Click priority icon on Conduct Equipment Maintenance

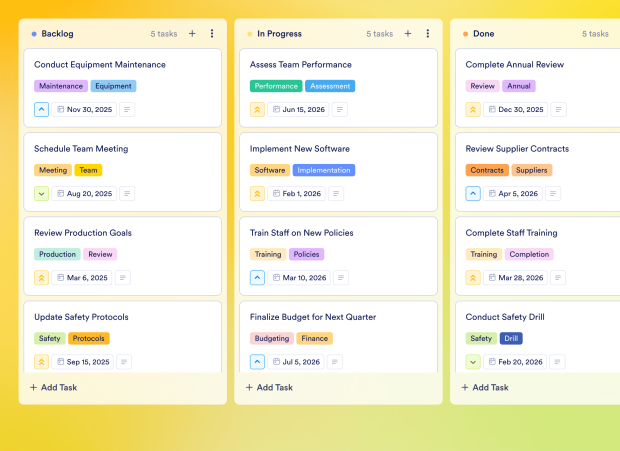pos(42,109)
